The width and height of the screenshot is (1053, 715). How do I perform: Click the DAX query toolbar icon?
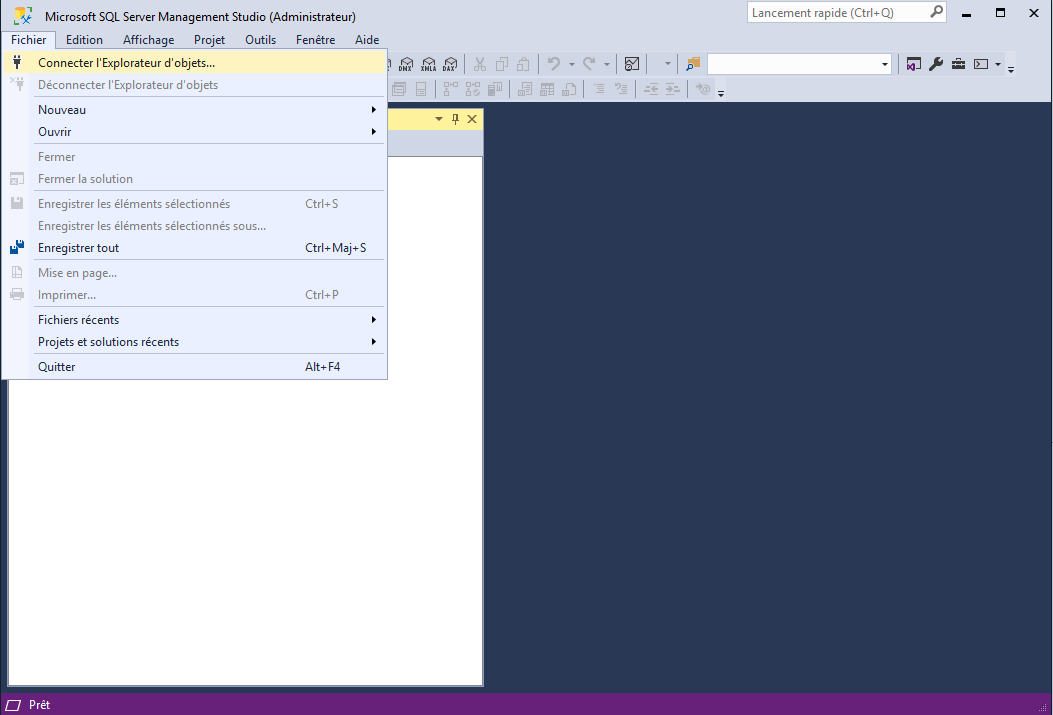tap(450, 64)
